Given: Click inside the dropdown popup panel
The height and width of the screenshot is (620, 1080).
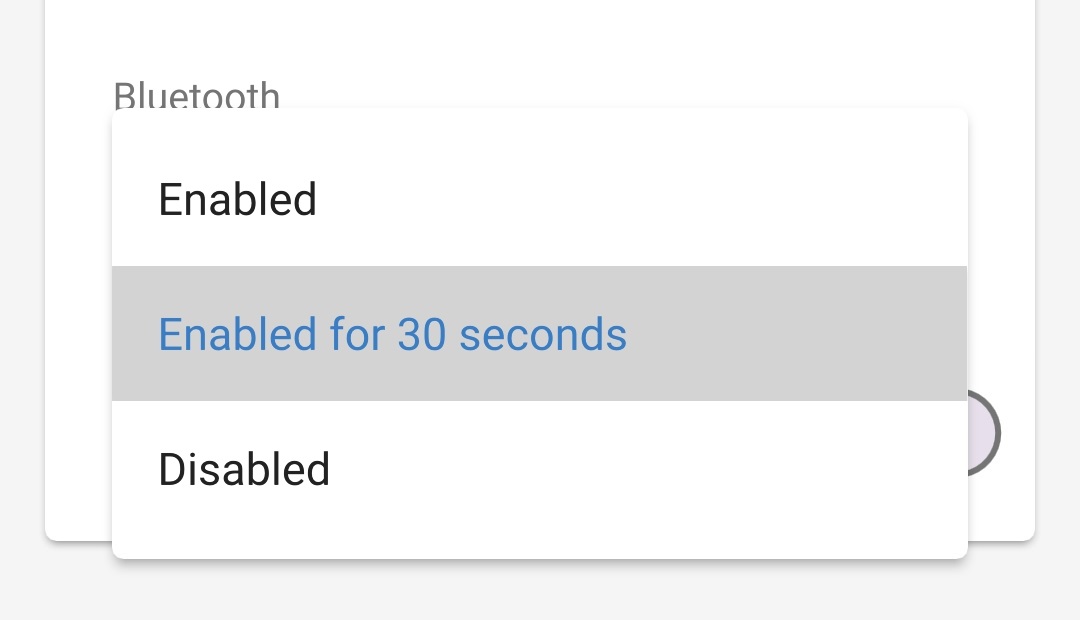Looking at the screenshot, I should [540, 334].
